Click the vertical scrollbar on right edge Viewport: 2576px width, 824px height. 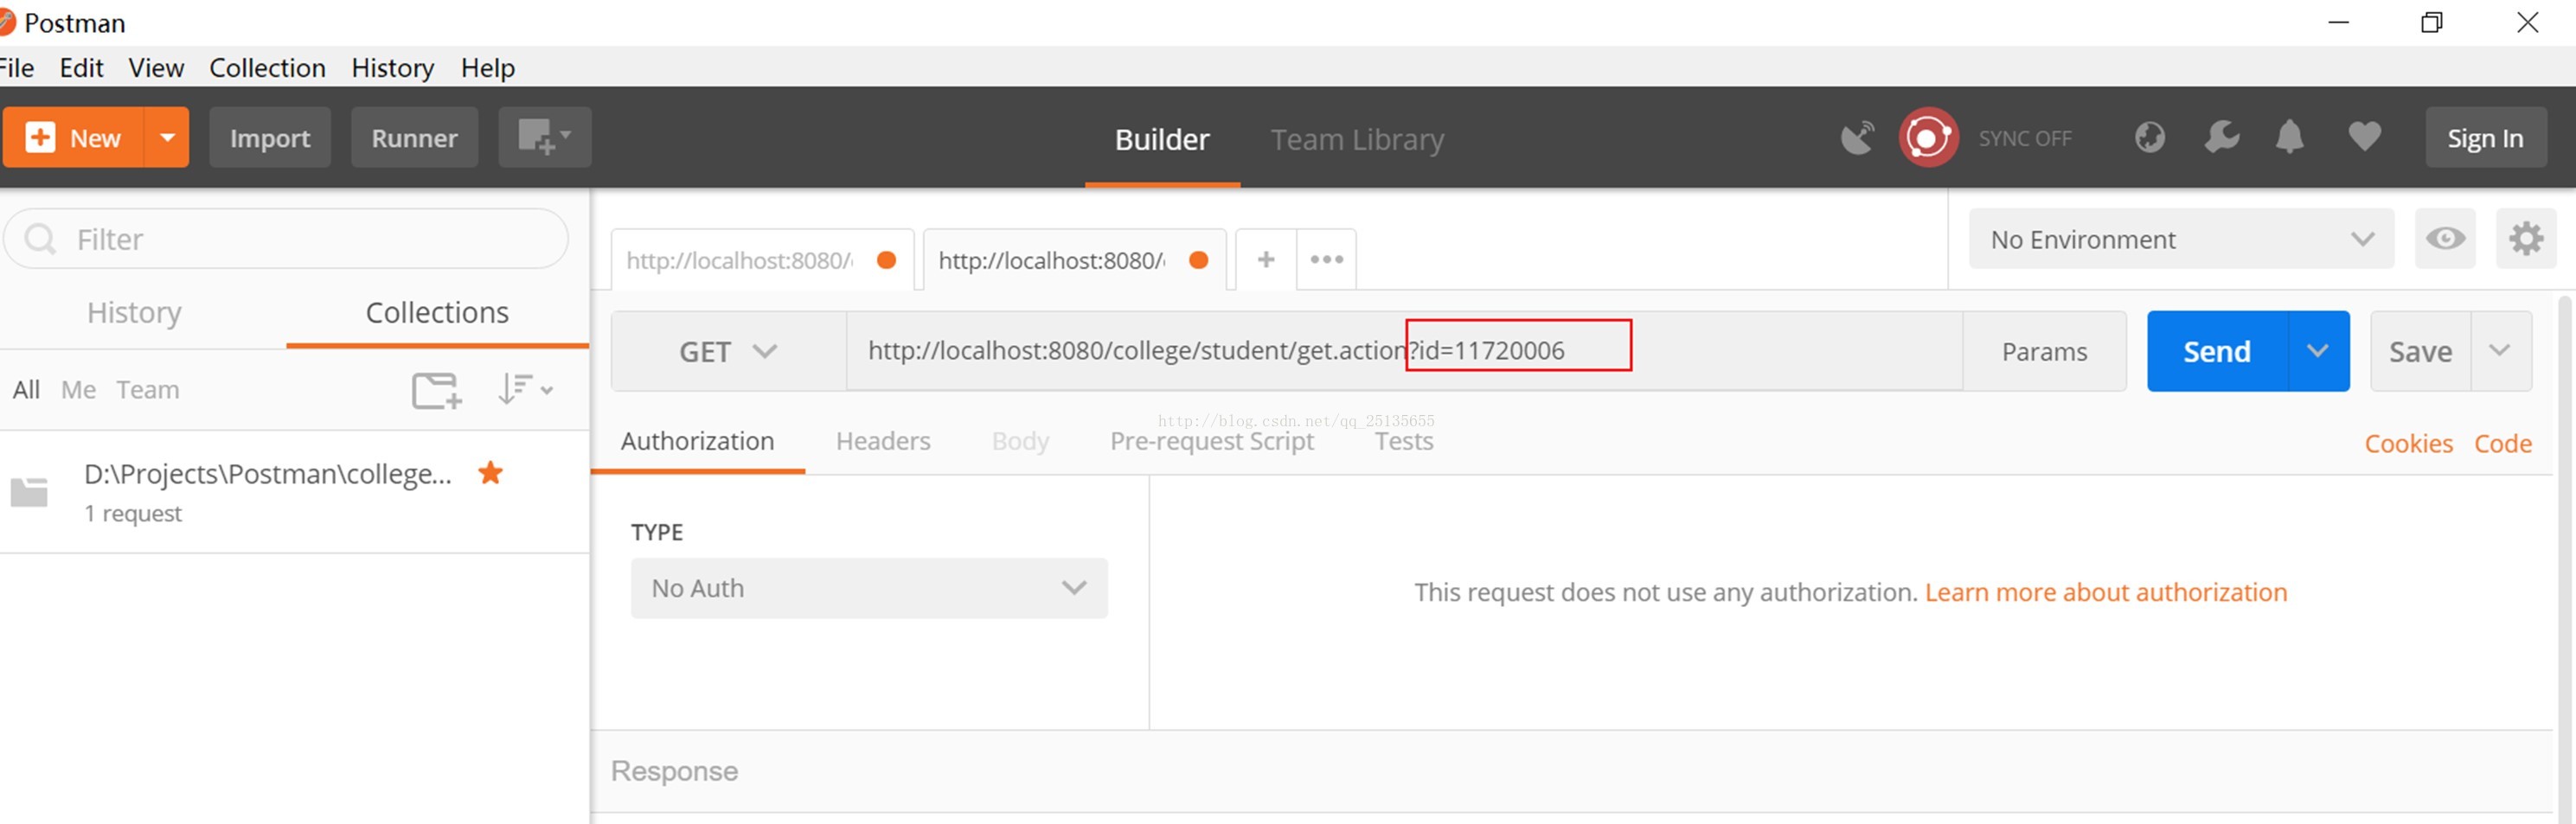pyautogui.click(x=2564, y=560)
